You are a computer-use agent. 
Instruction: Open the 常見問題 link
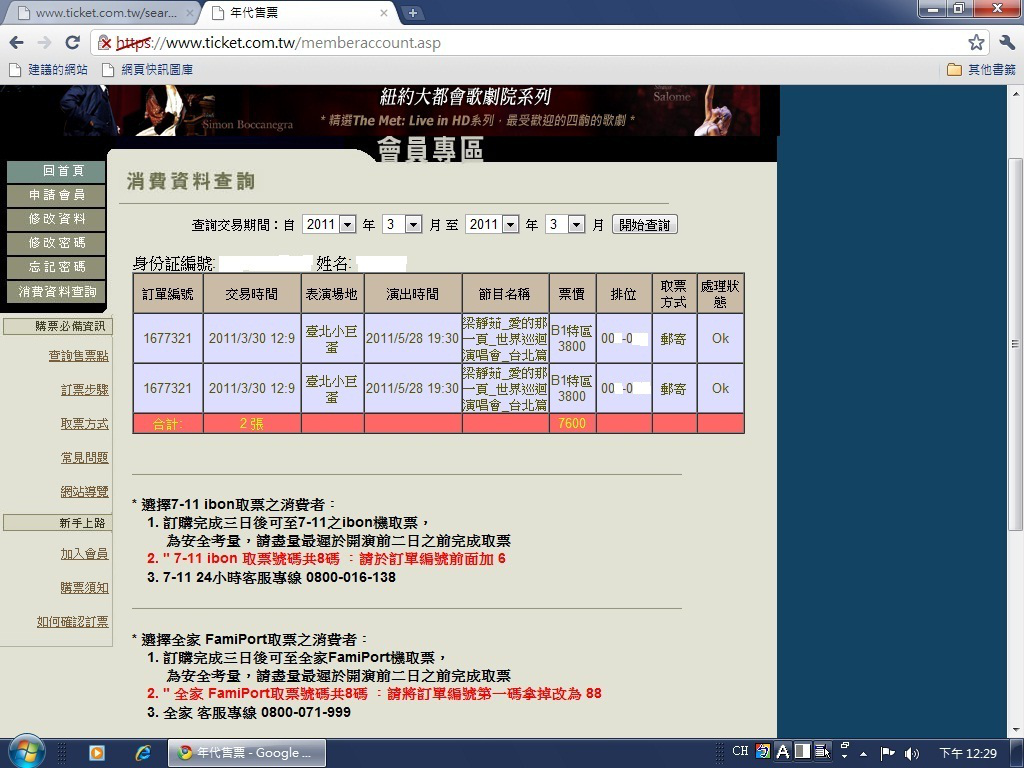(85, 458)
